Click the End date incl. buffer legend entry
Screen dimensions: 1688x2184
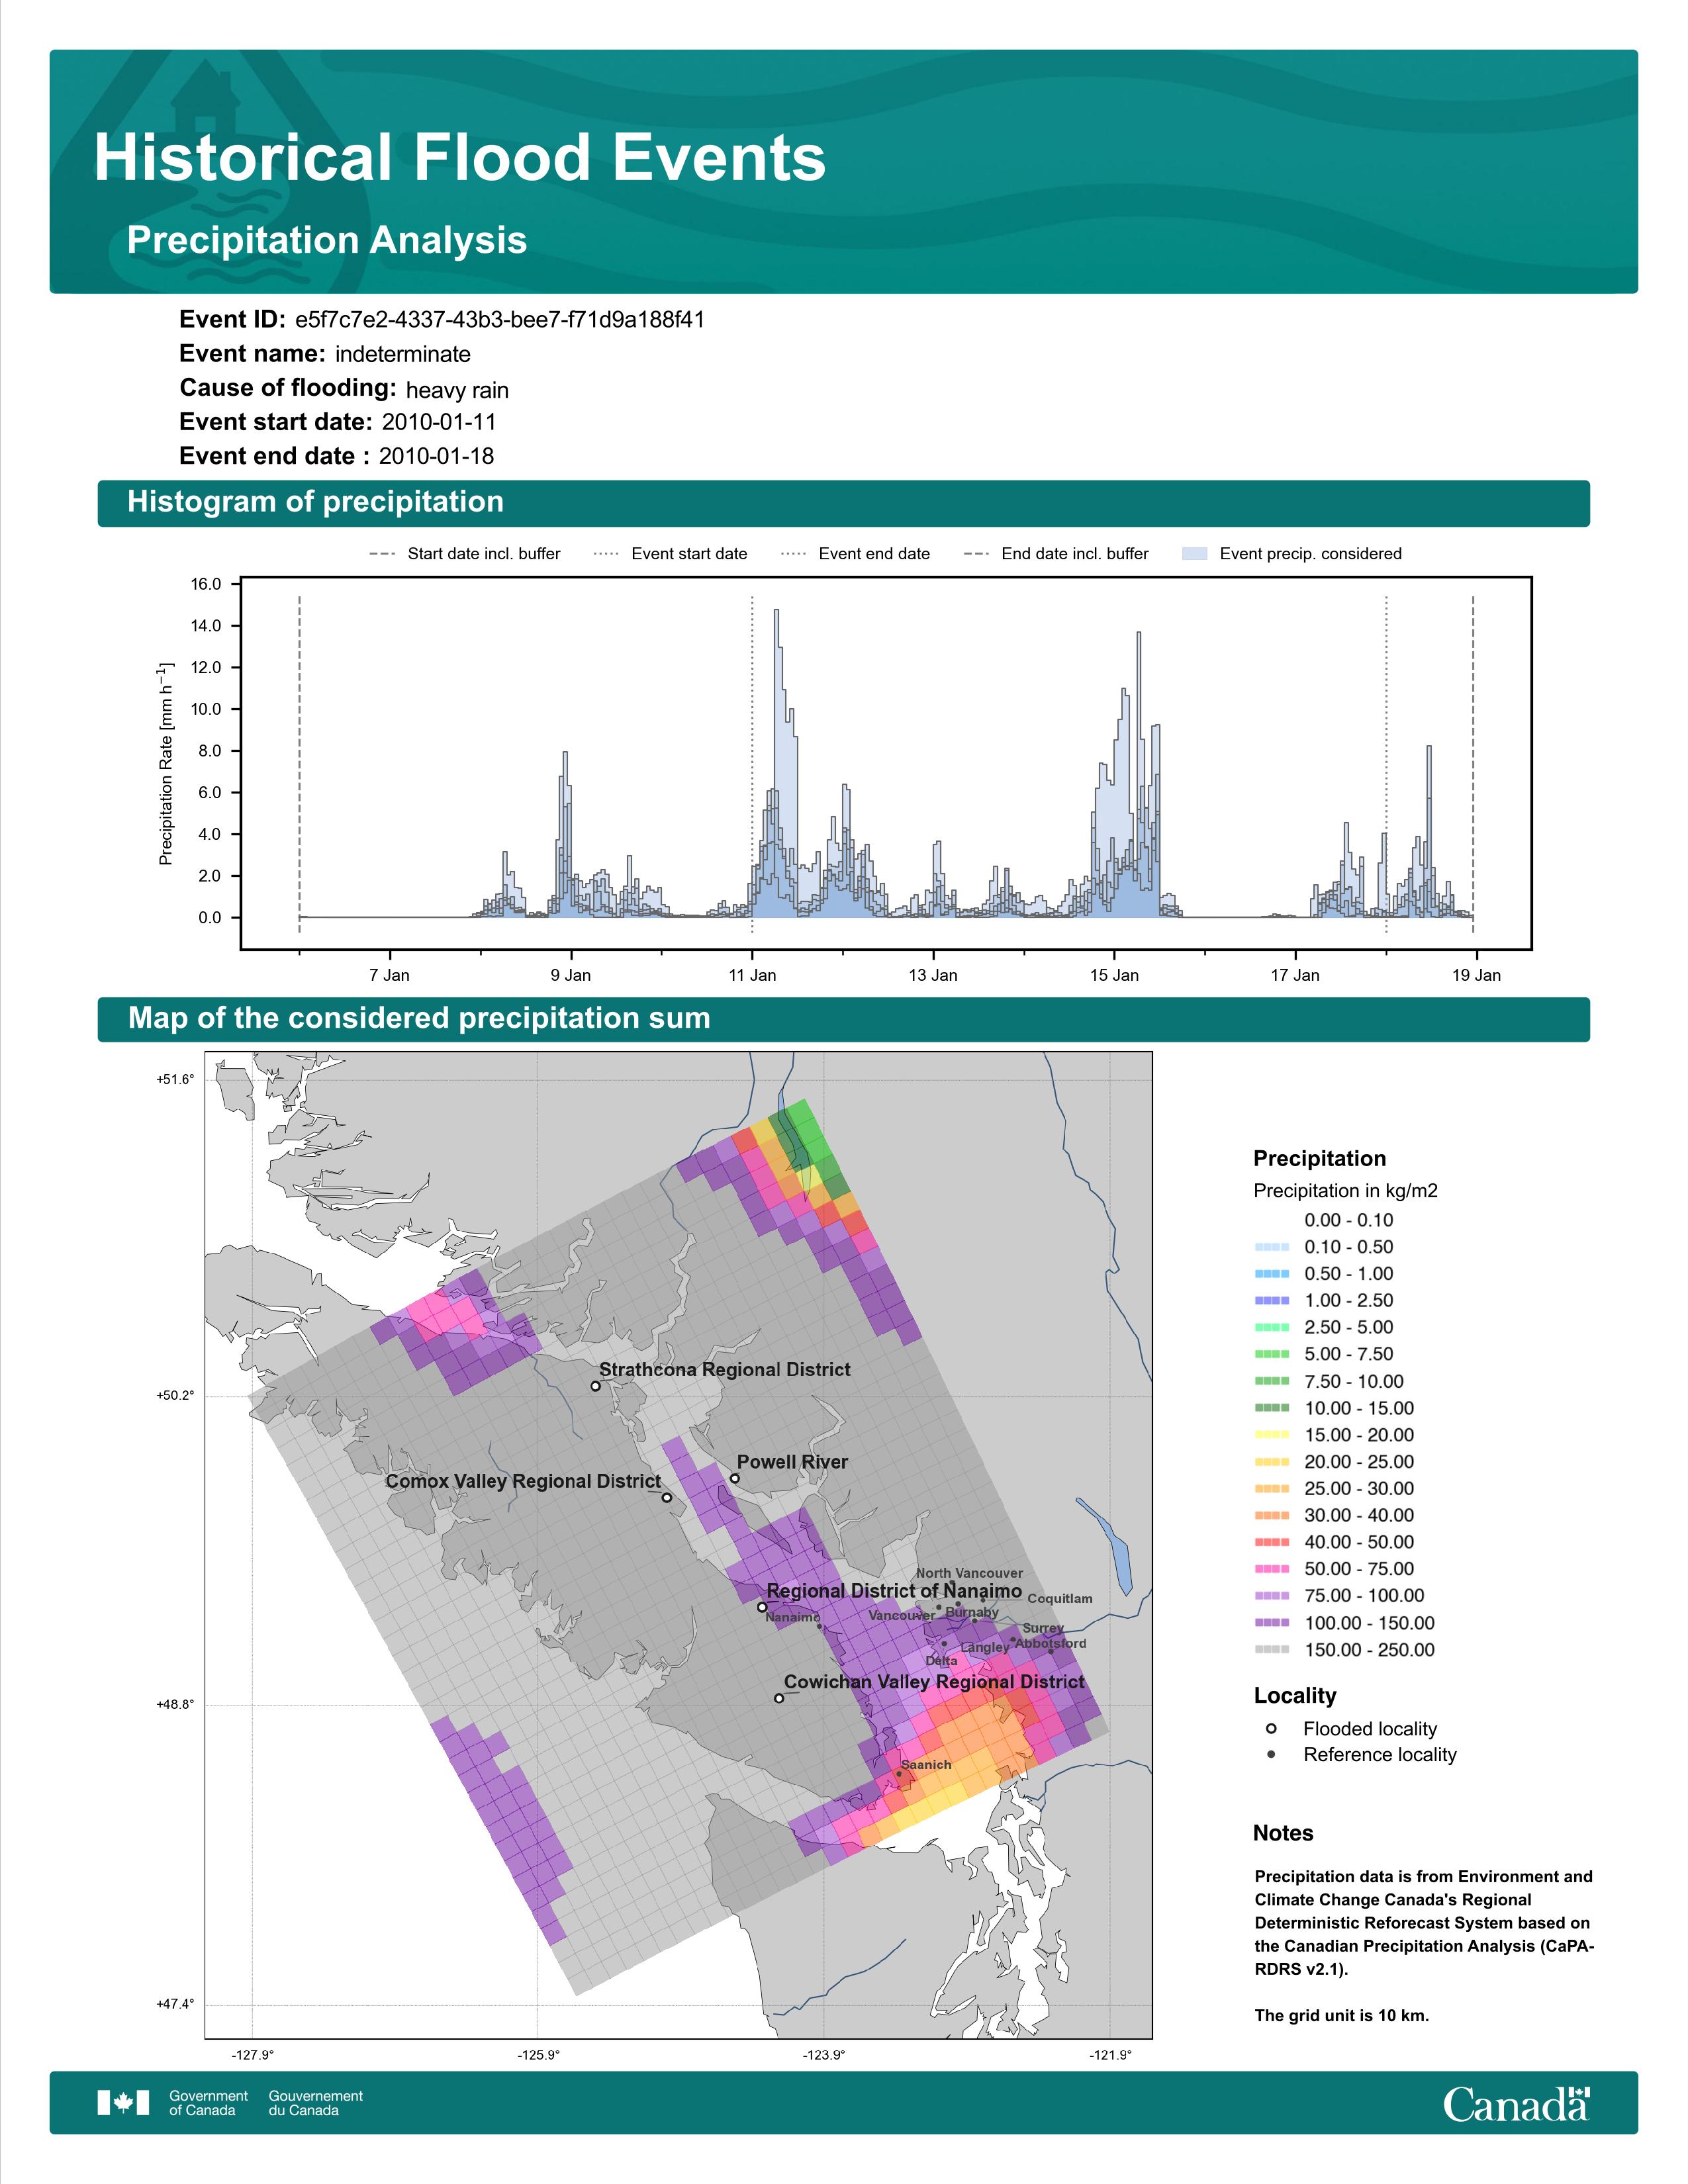(x=1056, y=554)
